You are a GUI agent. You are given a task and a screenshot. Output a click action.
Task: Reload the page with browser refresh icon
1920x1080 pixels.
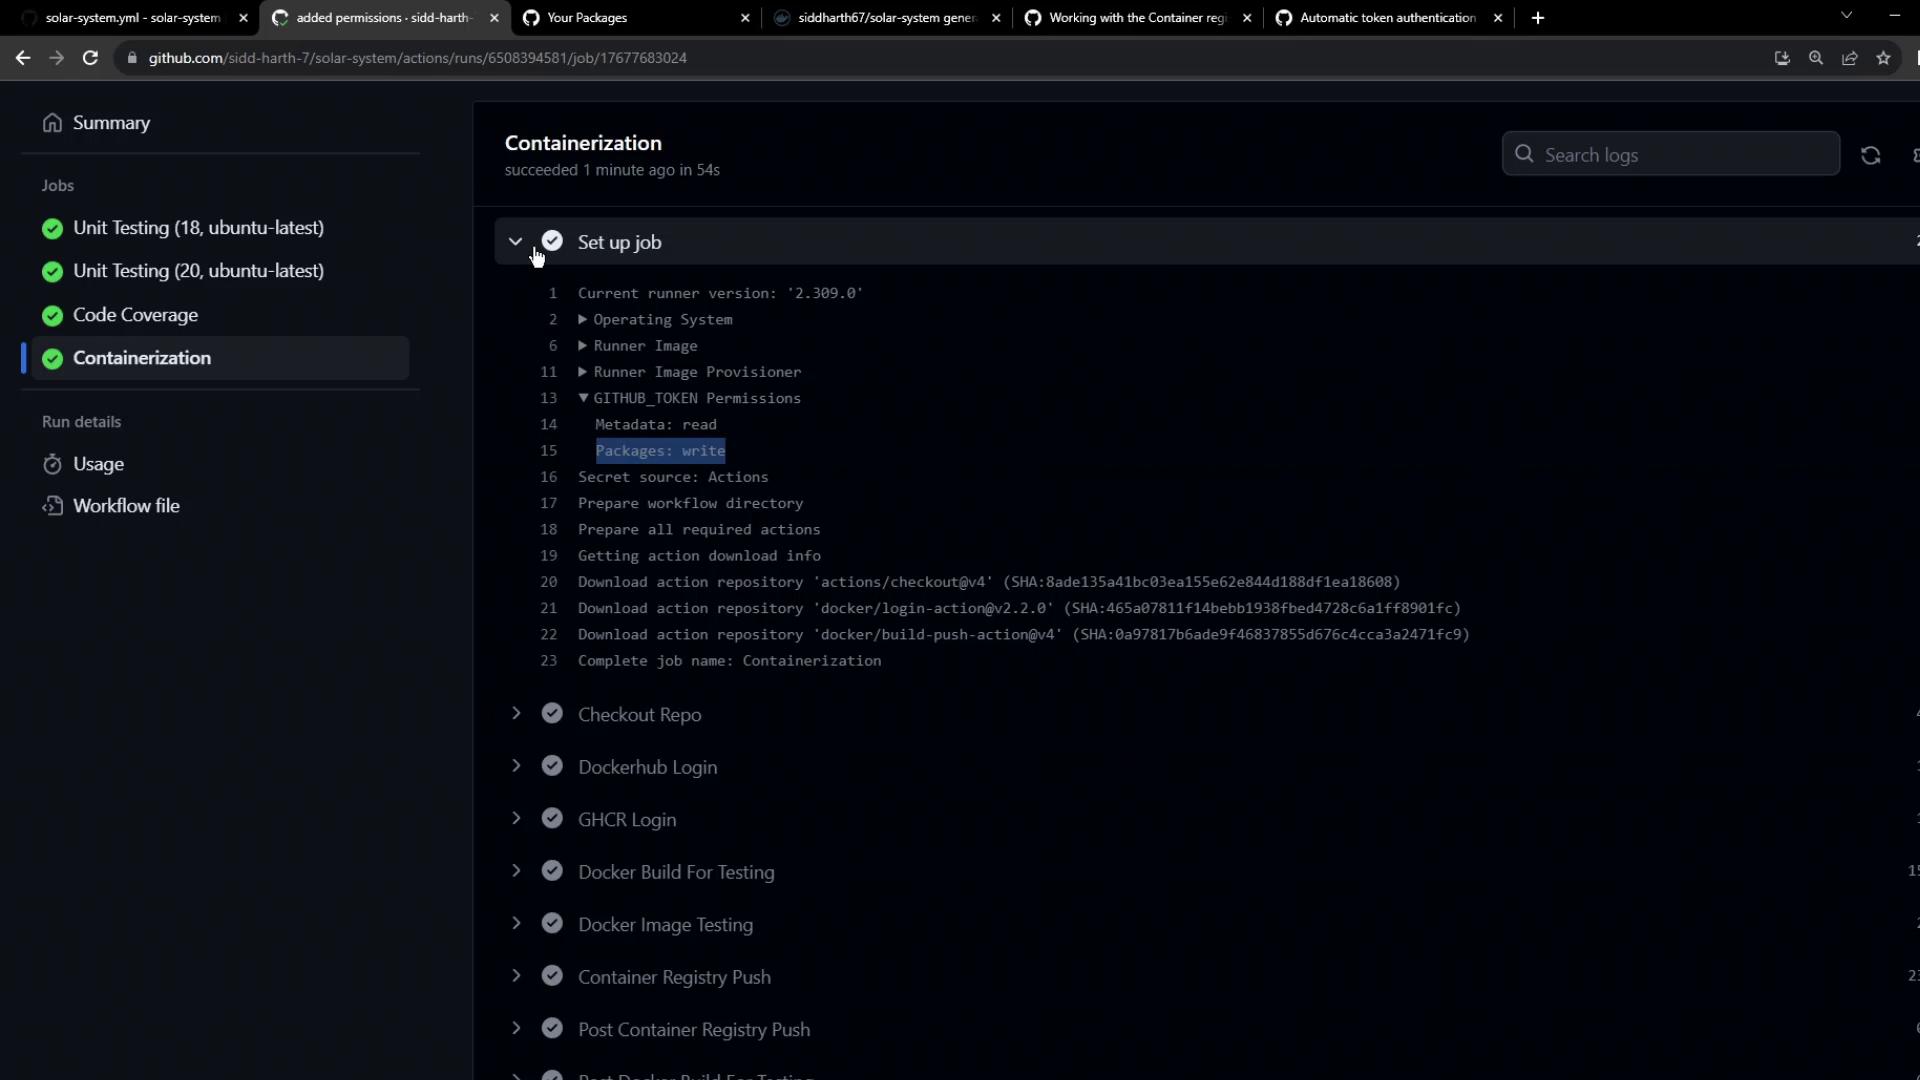pyautogui.click(x=90, y=58)
